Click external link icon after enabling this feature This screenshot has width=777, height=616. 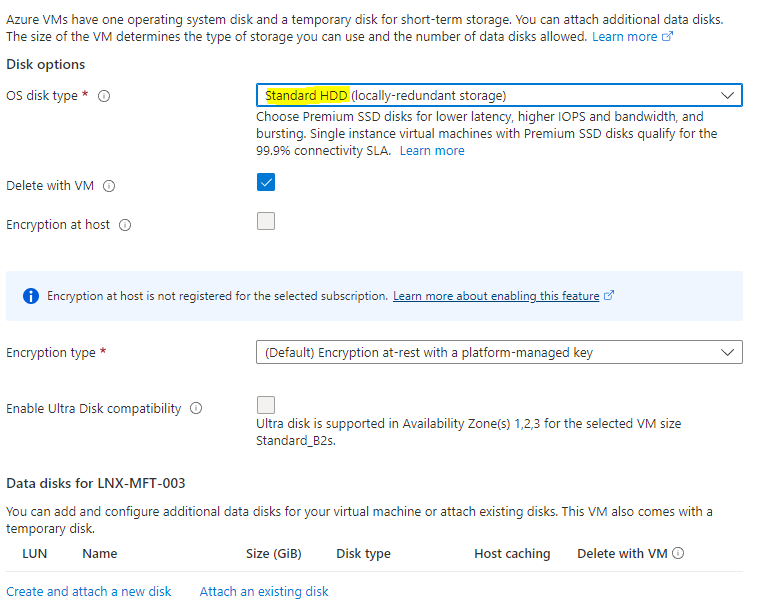coord(609,297)
